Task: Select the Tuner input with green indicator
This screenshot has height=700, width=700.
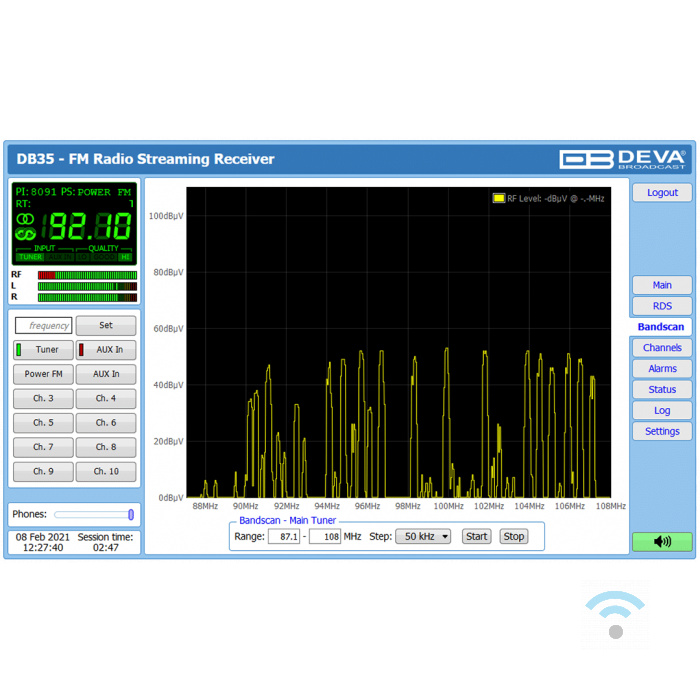Action: [x=43, y=350]
